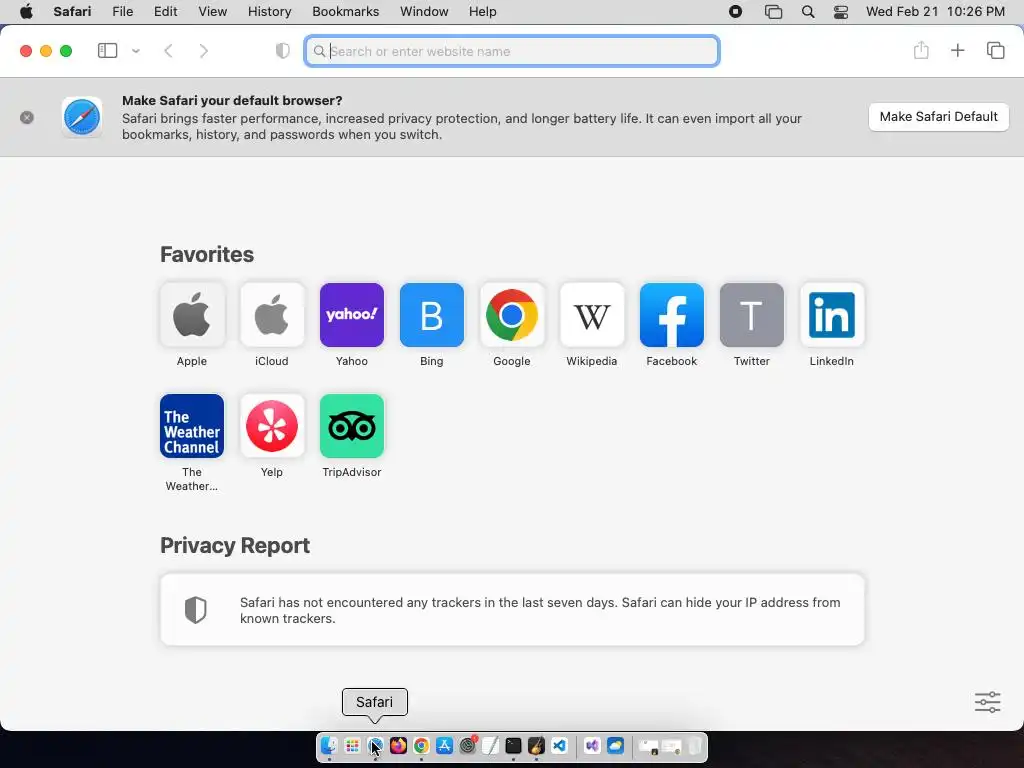The width and height of the screenshot is (1024, 768).
Task: Open the Privacy Report card
Action: 512,610
